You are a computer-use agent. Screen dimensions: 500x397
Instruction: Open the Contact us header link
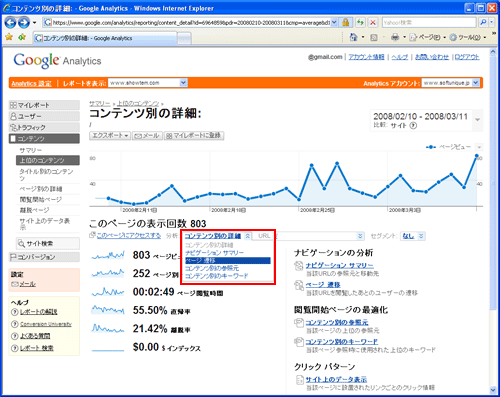(432, 57)
